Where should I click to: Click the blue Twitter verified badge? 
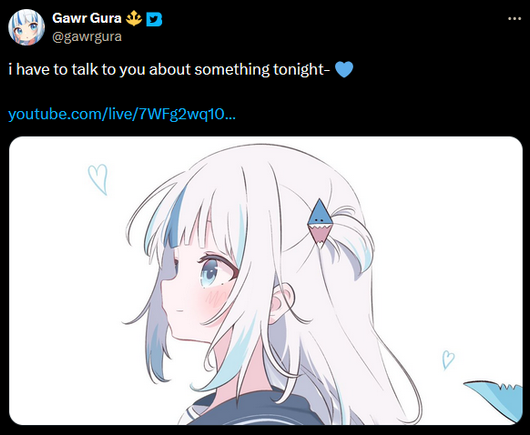pyautogui.click(x=154, y=19)
